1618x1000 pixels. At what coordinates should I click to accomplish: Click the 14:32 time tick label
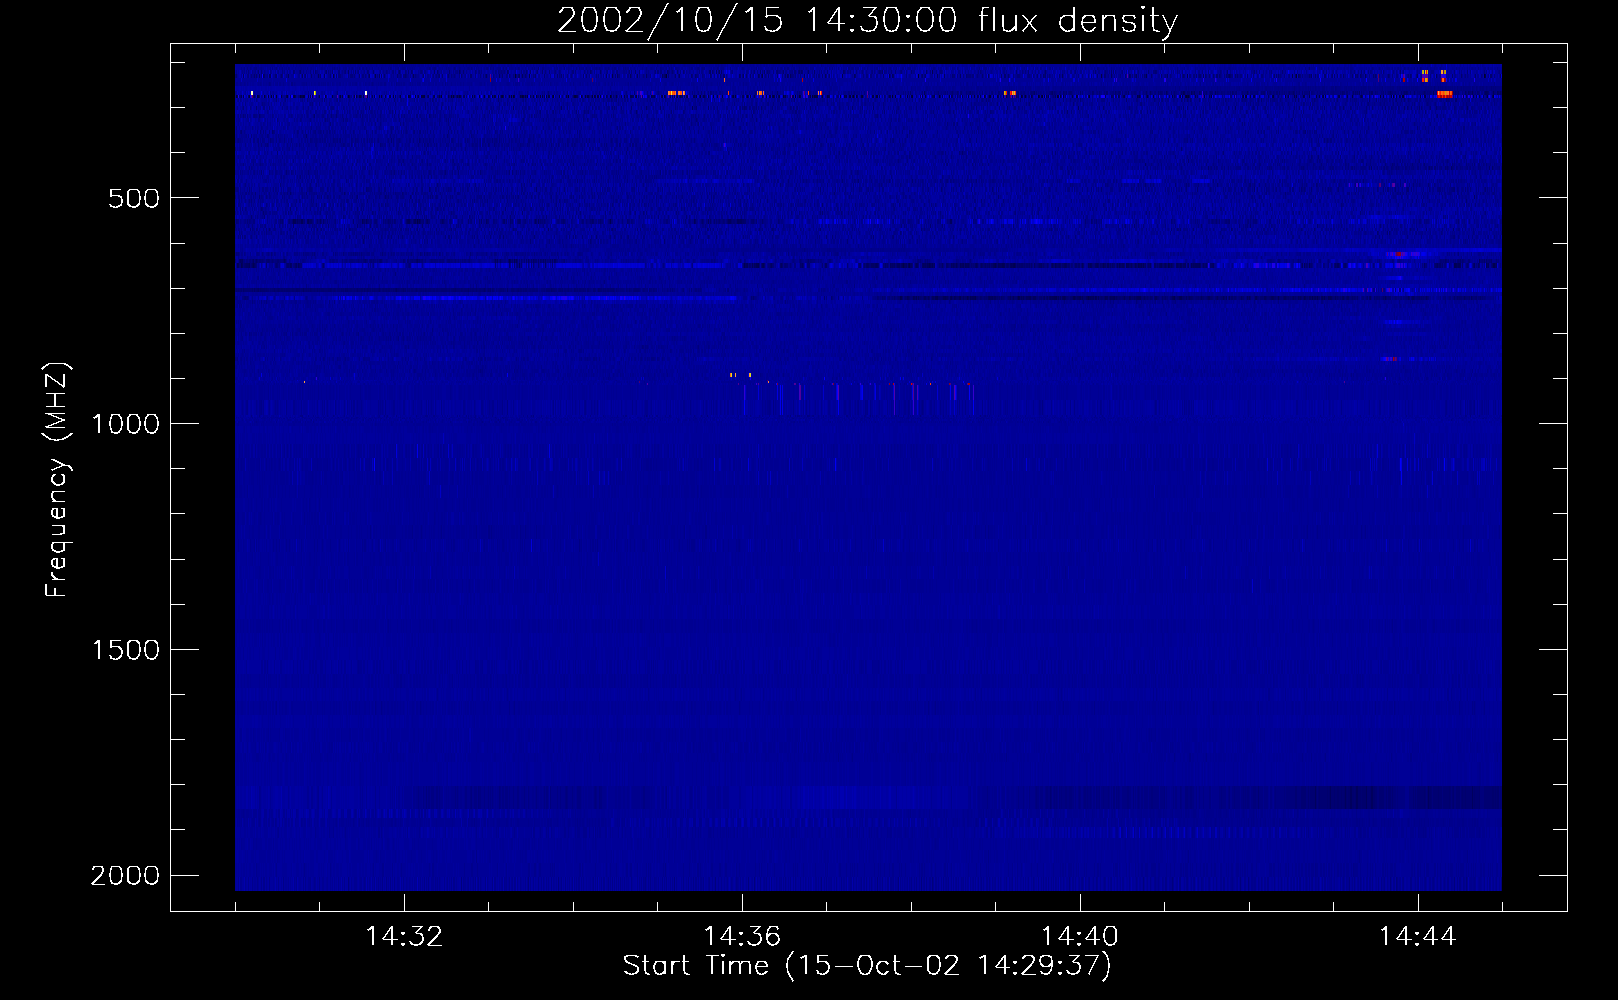tap(404, 936)
